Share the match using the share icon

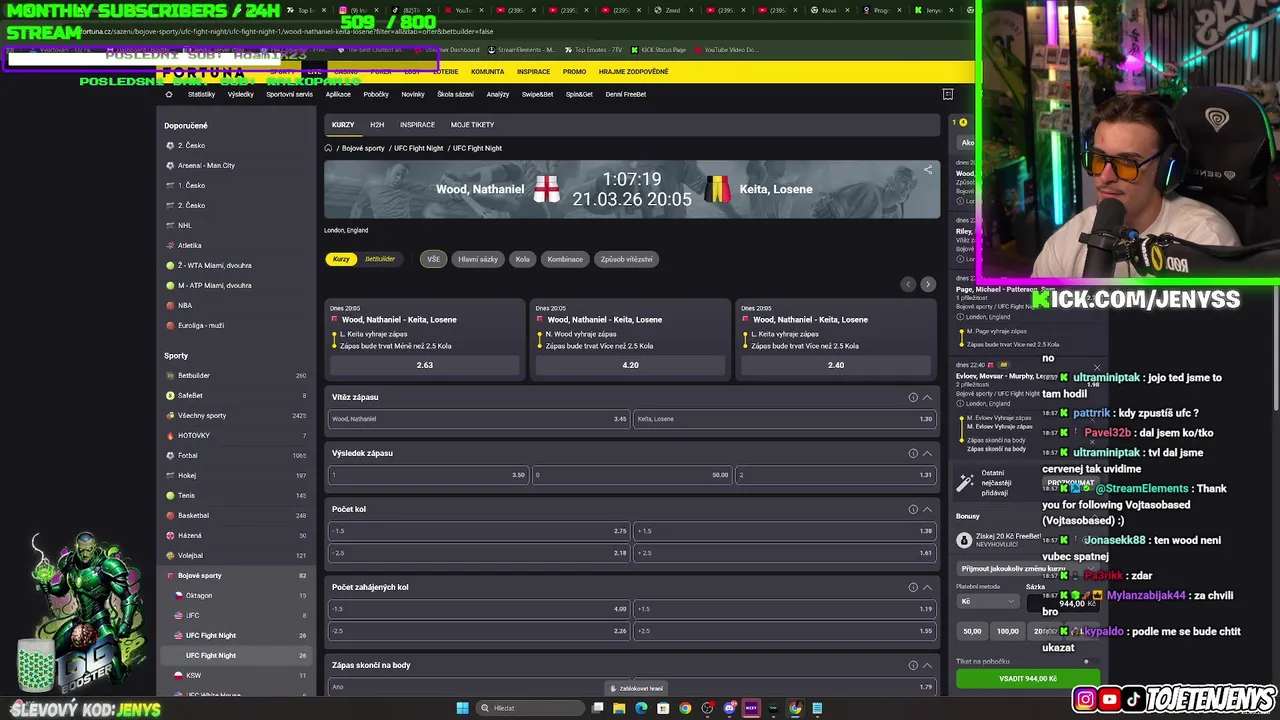coord(928,170)
